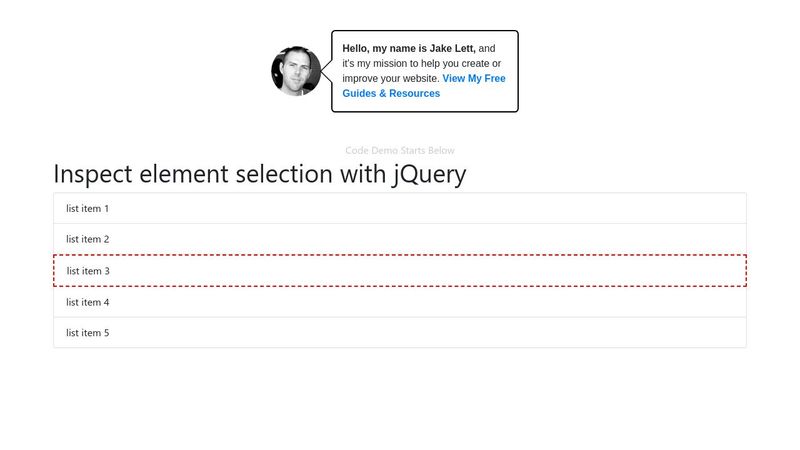The height and width of the screenshot is (450, 800).
Task: Click the word Inspect in heading
Action: click(93, 175)
